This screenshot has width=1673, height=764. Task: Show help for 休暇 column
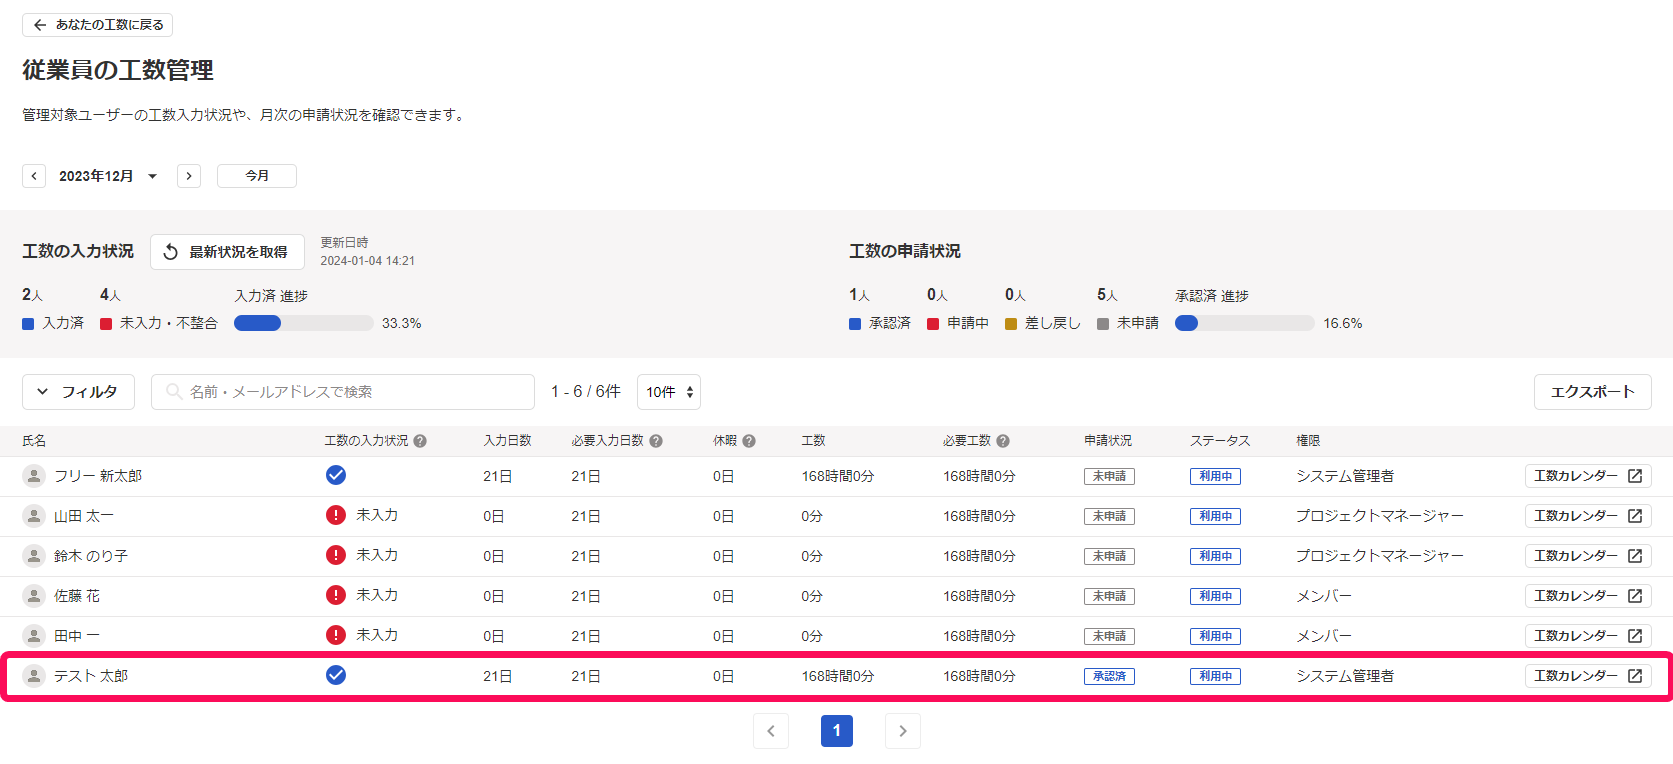click(x=749, y=441)
